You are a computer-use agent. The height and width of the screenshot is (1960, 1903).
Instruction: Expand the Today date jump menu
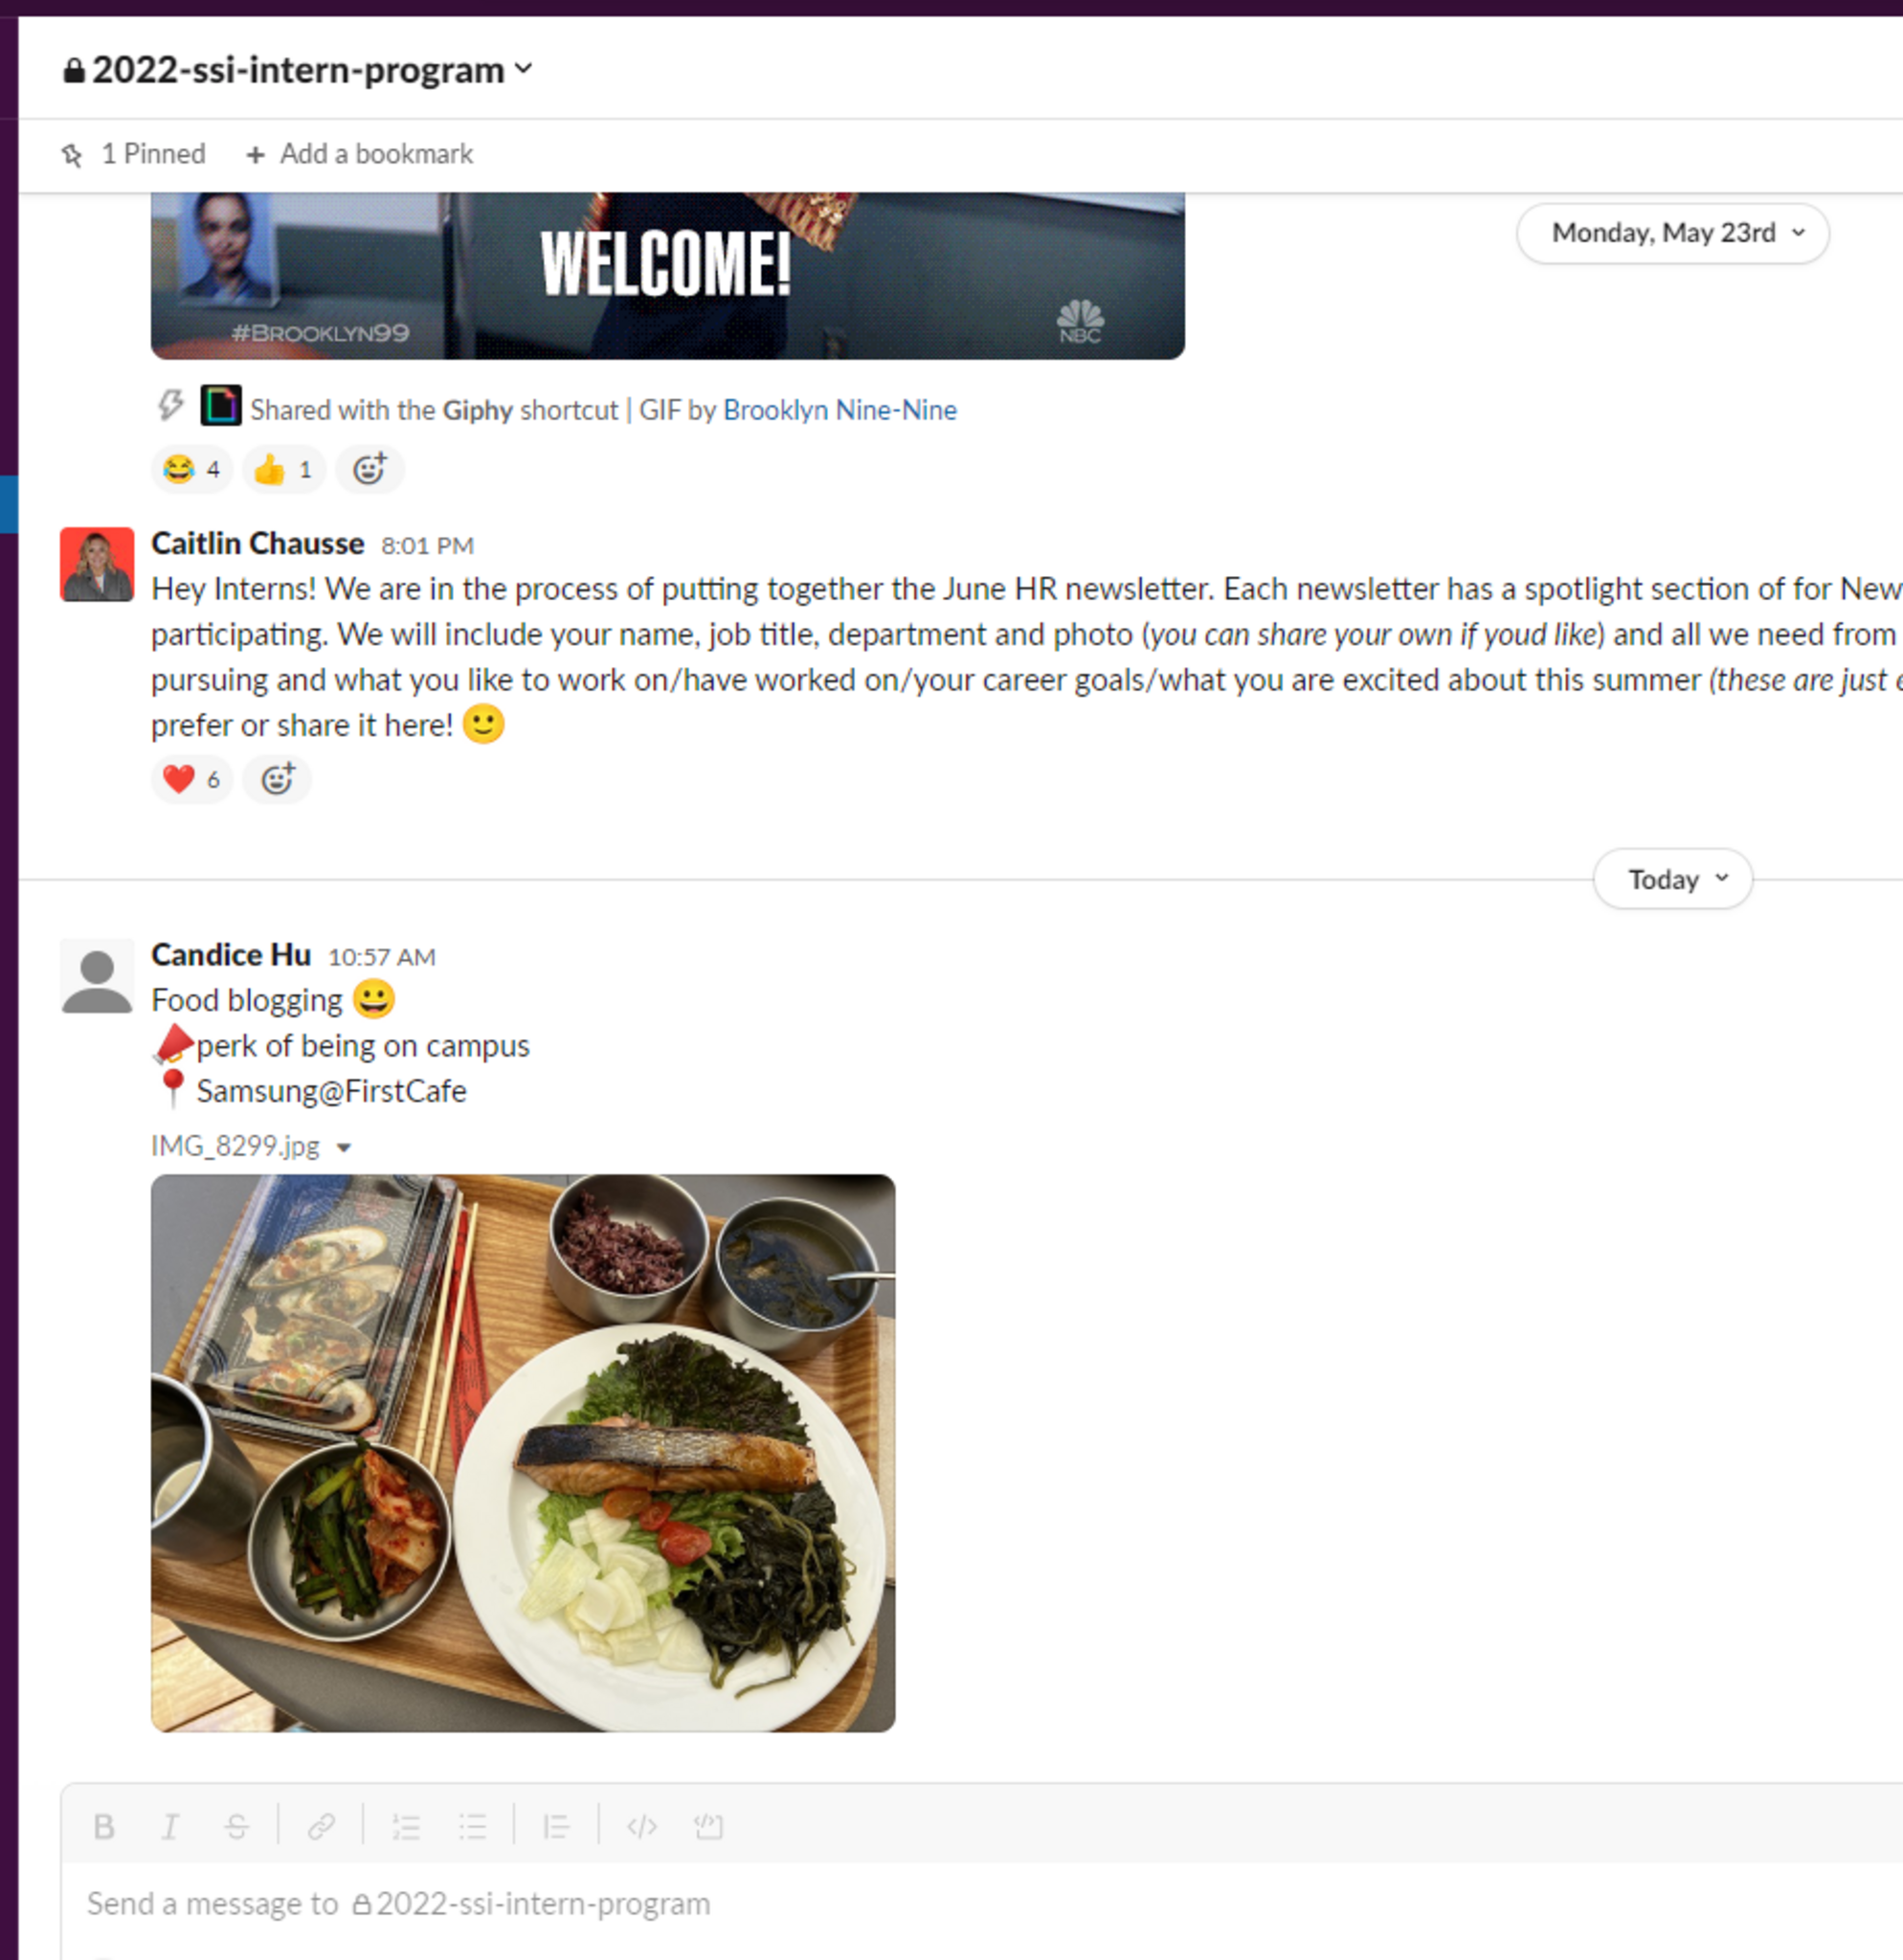coord(1673,879)
